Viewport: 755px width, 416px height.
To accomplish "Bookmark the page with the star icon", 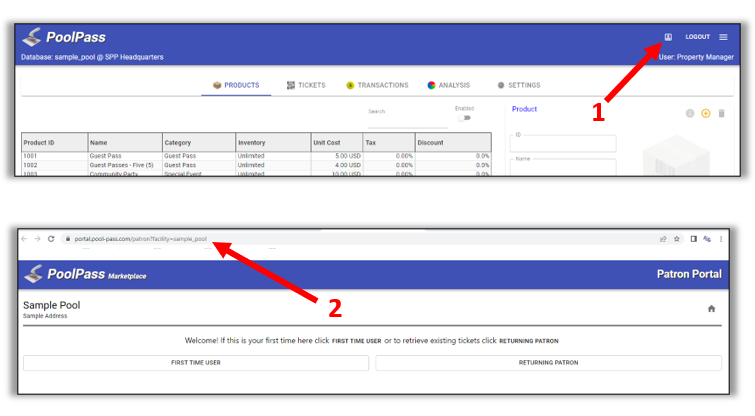I will pos(677,239).
